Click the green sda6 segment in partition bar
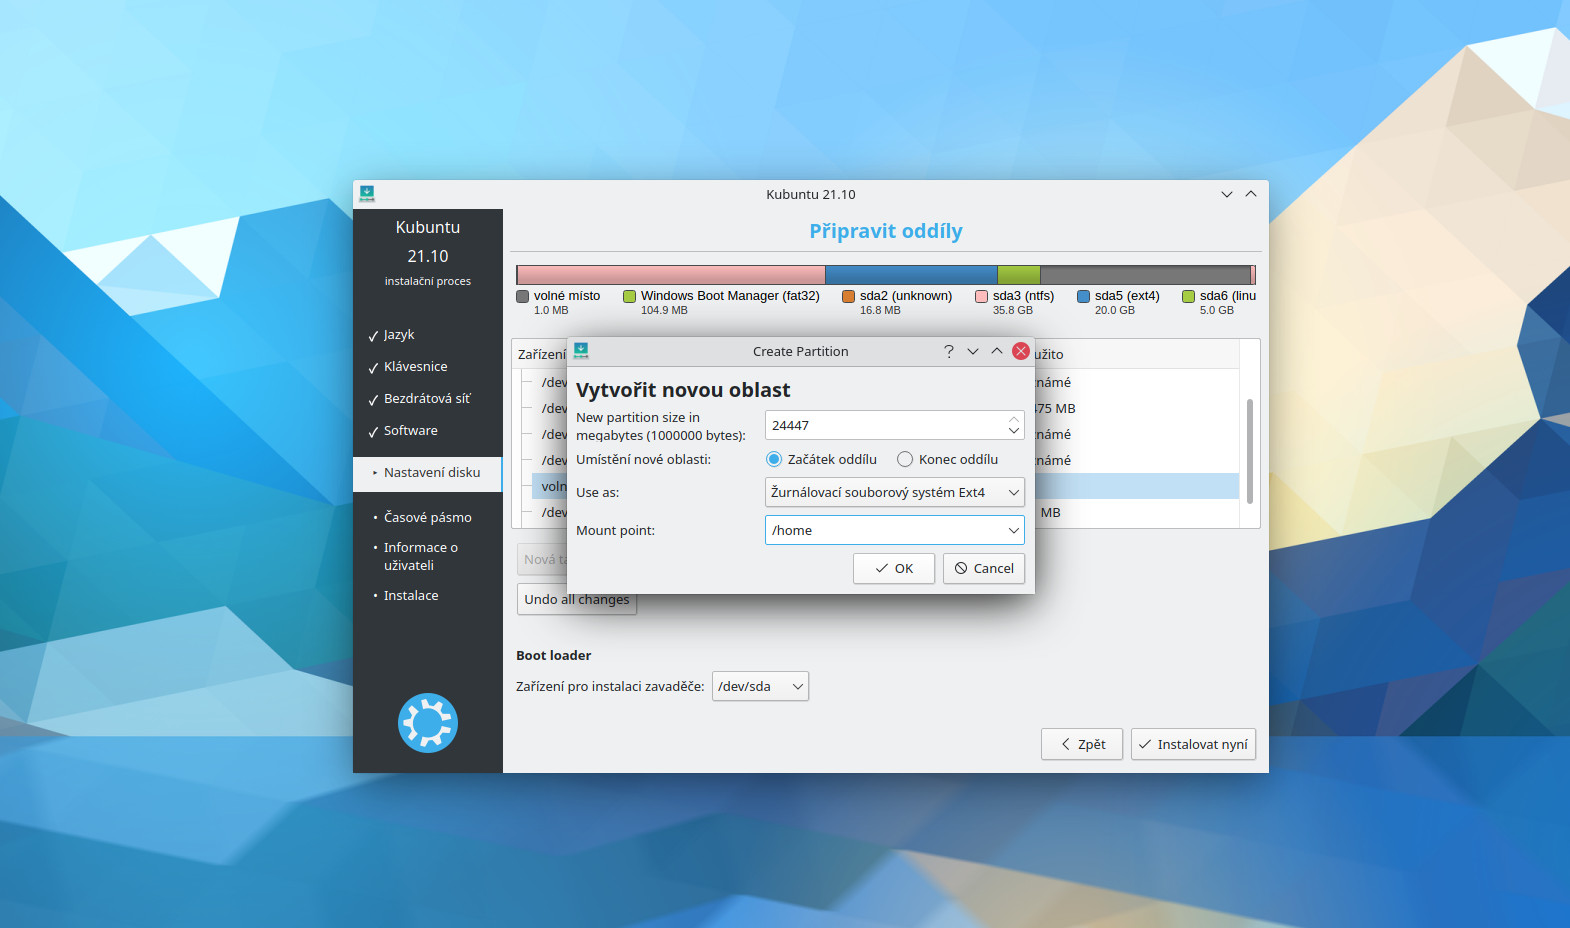 point(1019,275)
